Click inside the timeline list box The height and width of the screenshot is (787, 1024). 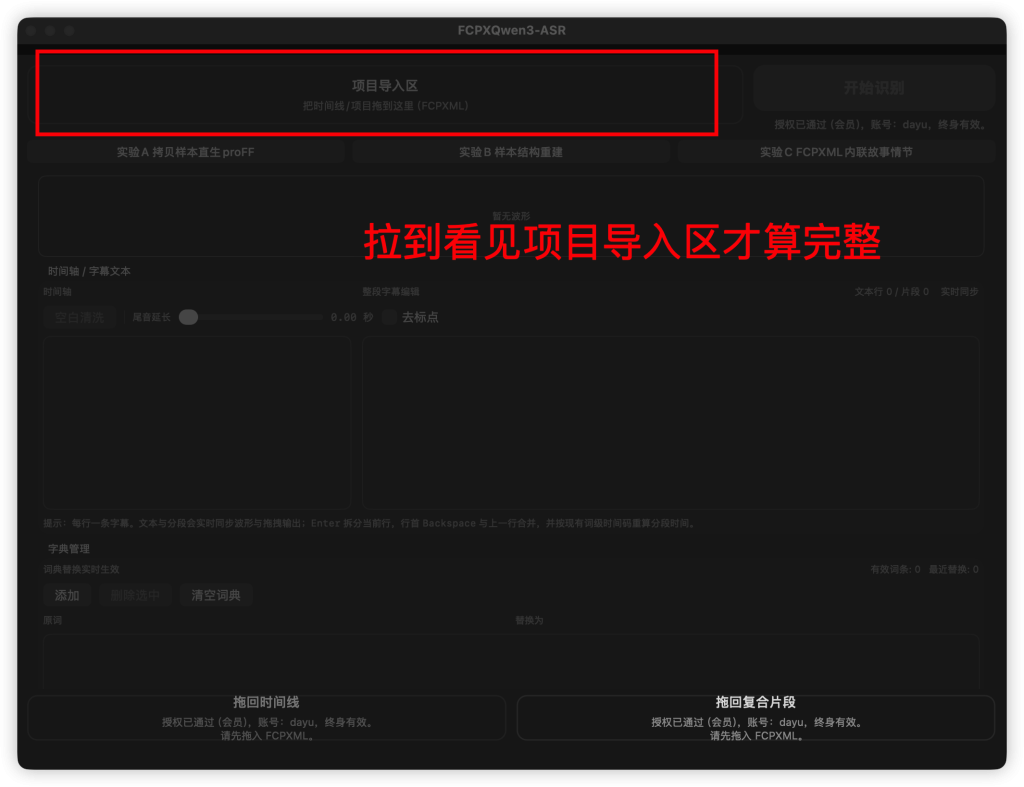coord(196,422)
